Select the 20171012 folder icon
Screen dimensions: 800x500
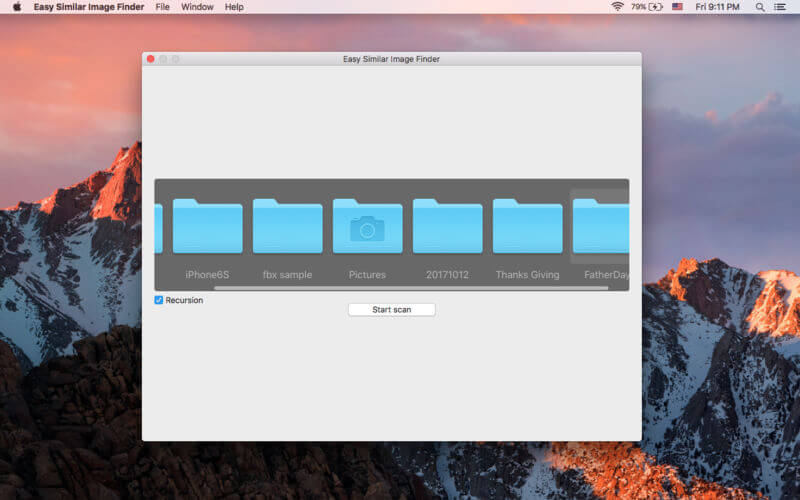pos(447,226)
